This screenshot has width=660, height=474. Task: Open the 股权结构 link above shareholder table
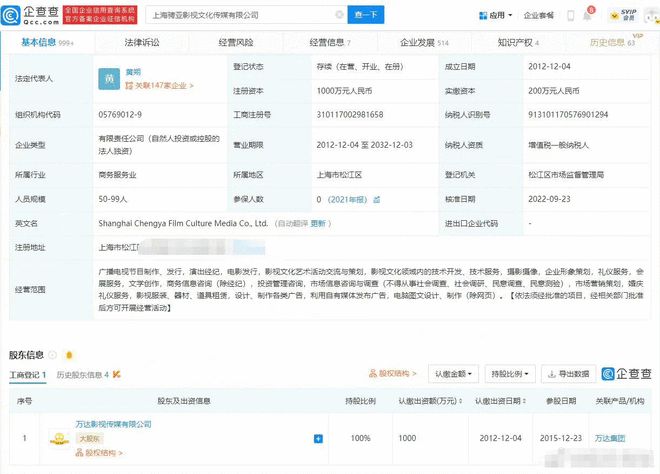[392, 373]
